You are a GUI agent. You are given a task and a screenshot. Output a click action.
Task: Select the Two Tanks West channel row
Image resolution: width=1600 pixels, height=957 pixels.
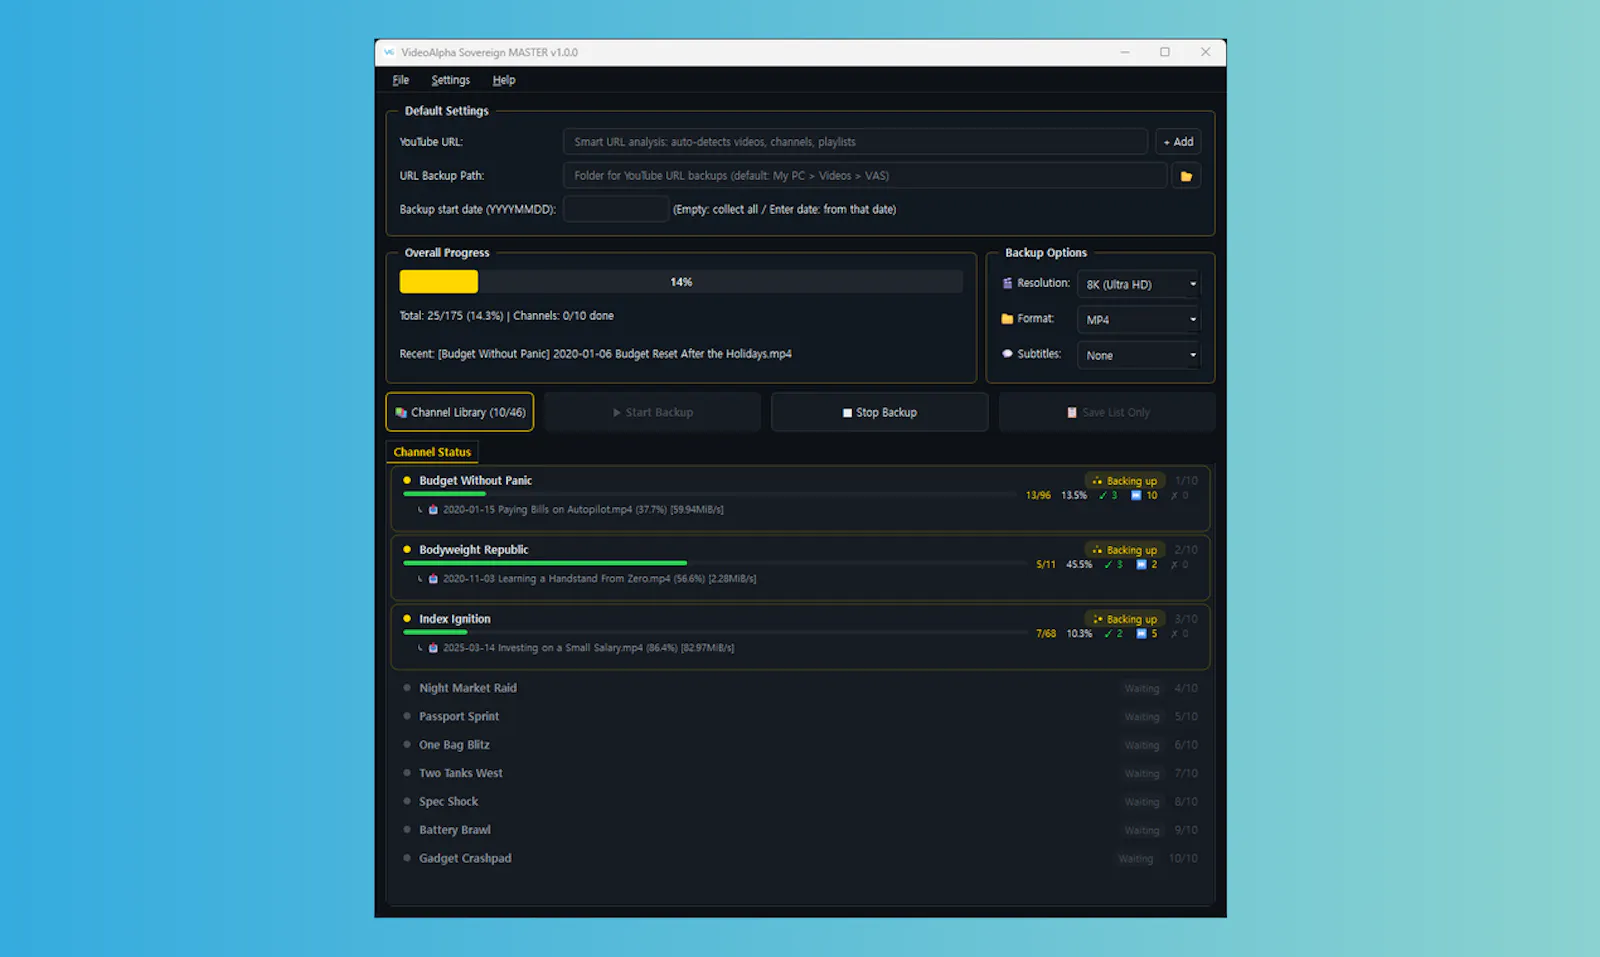[x=800, y=773]
